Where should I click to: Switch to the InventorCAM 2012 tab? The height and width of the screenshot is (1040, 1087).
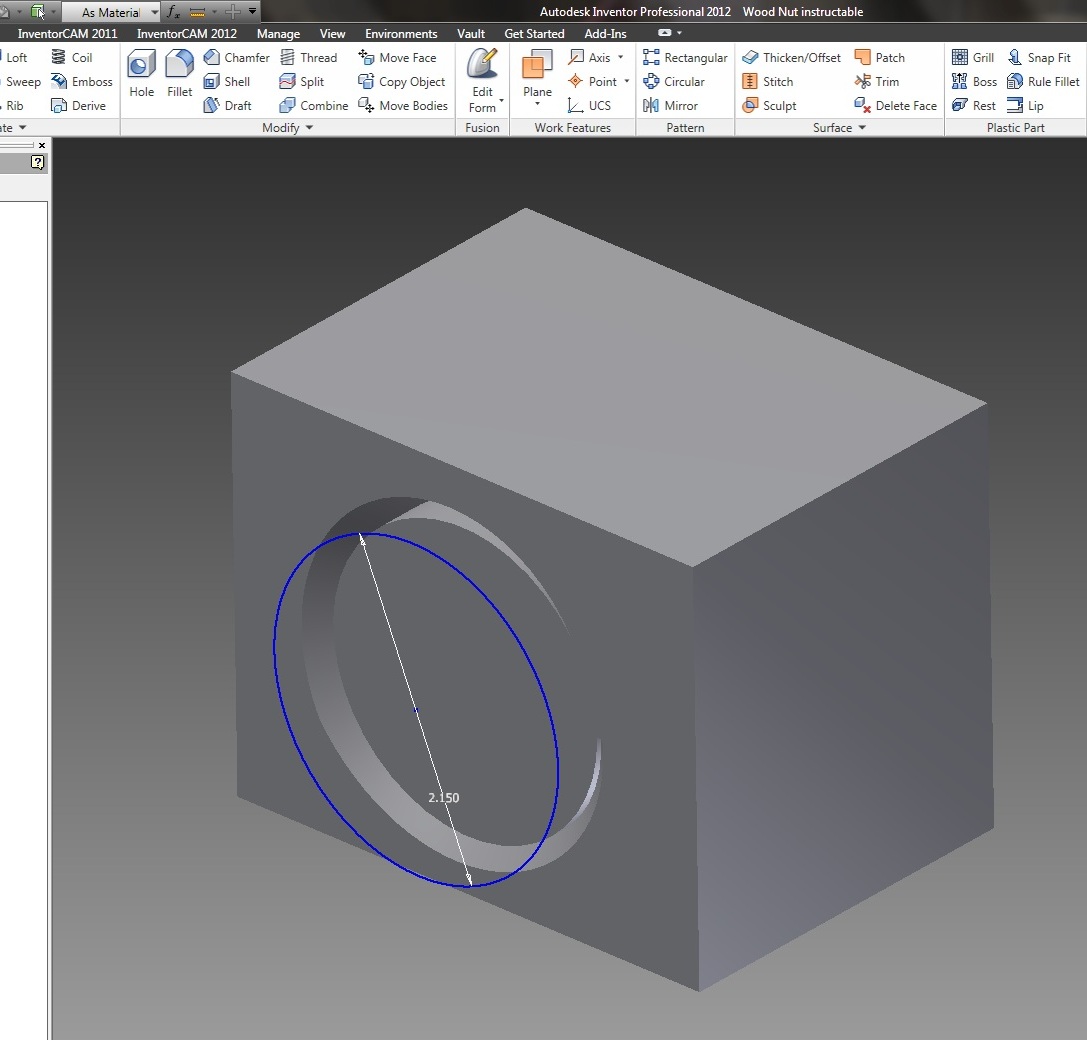point(186,33)
